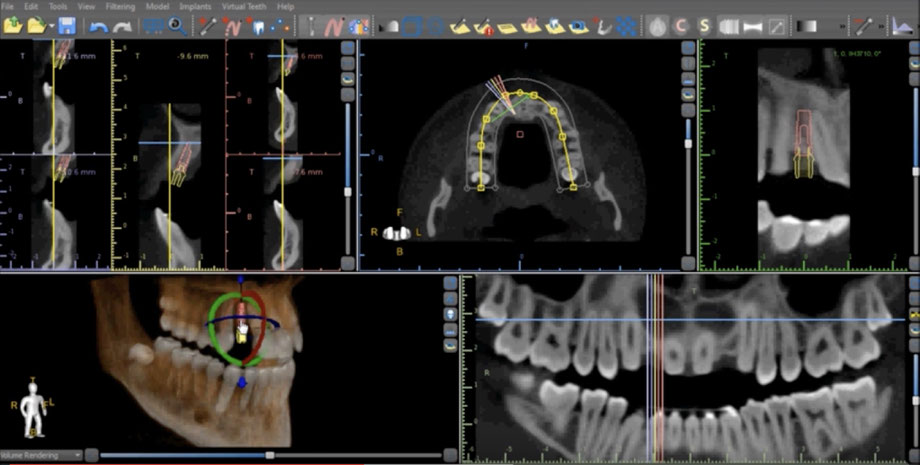Toggle the S view mode button
Viewport: 920px width, 465px height.
coord(705,25)
